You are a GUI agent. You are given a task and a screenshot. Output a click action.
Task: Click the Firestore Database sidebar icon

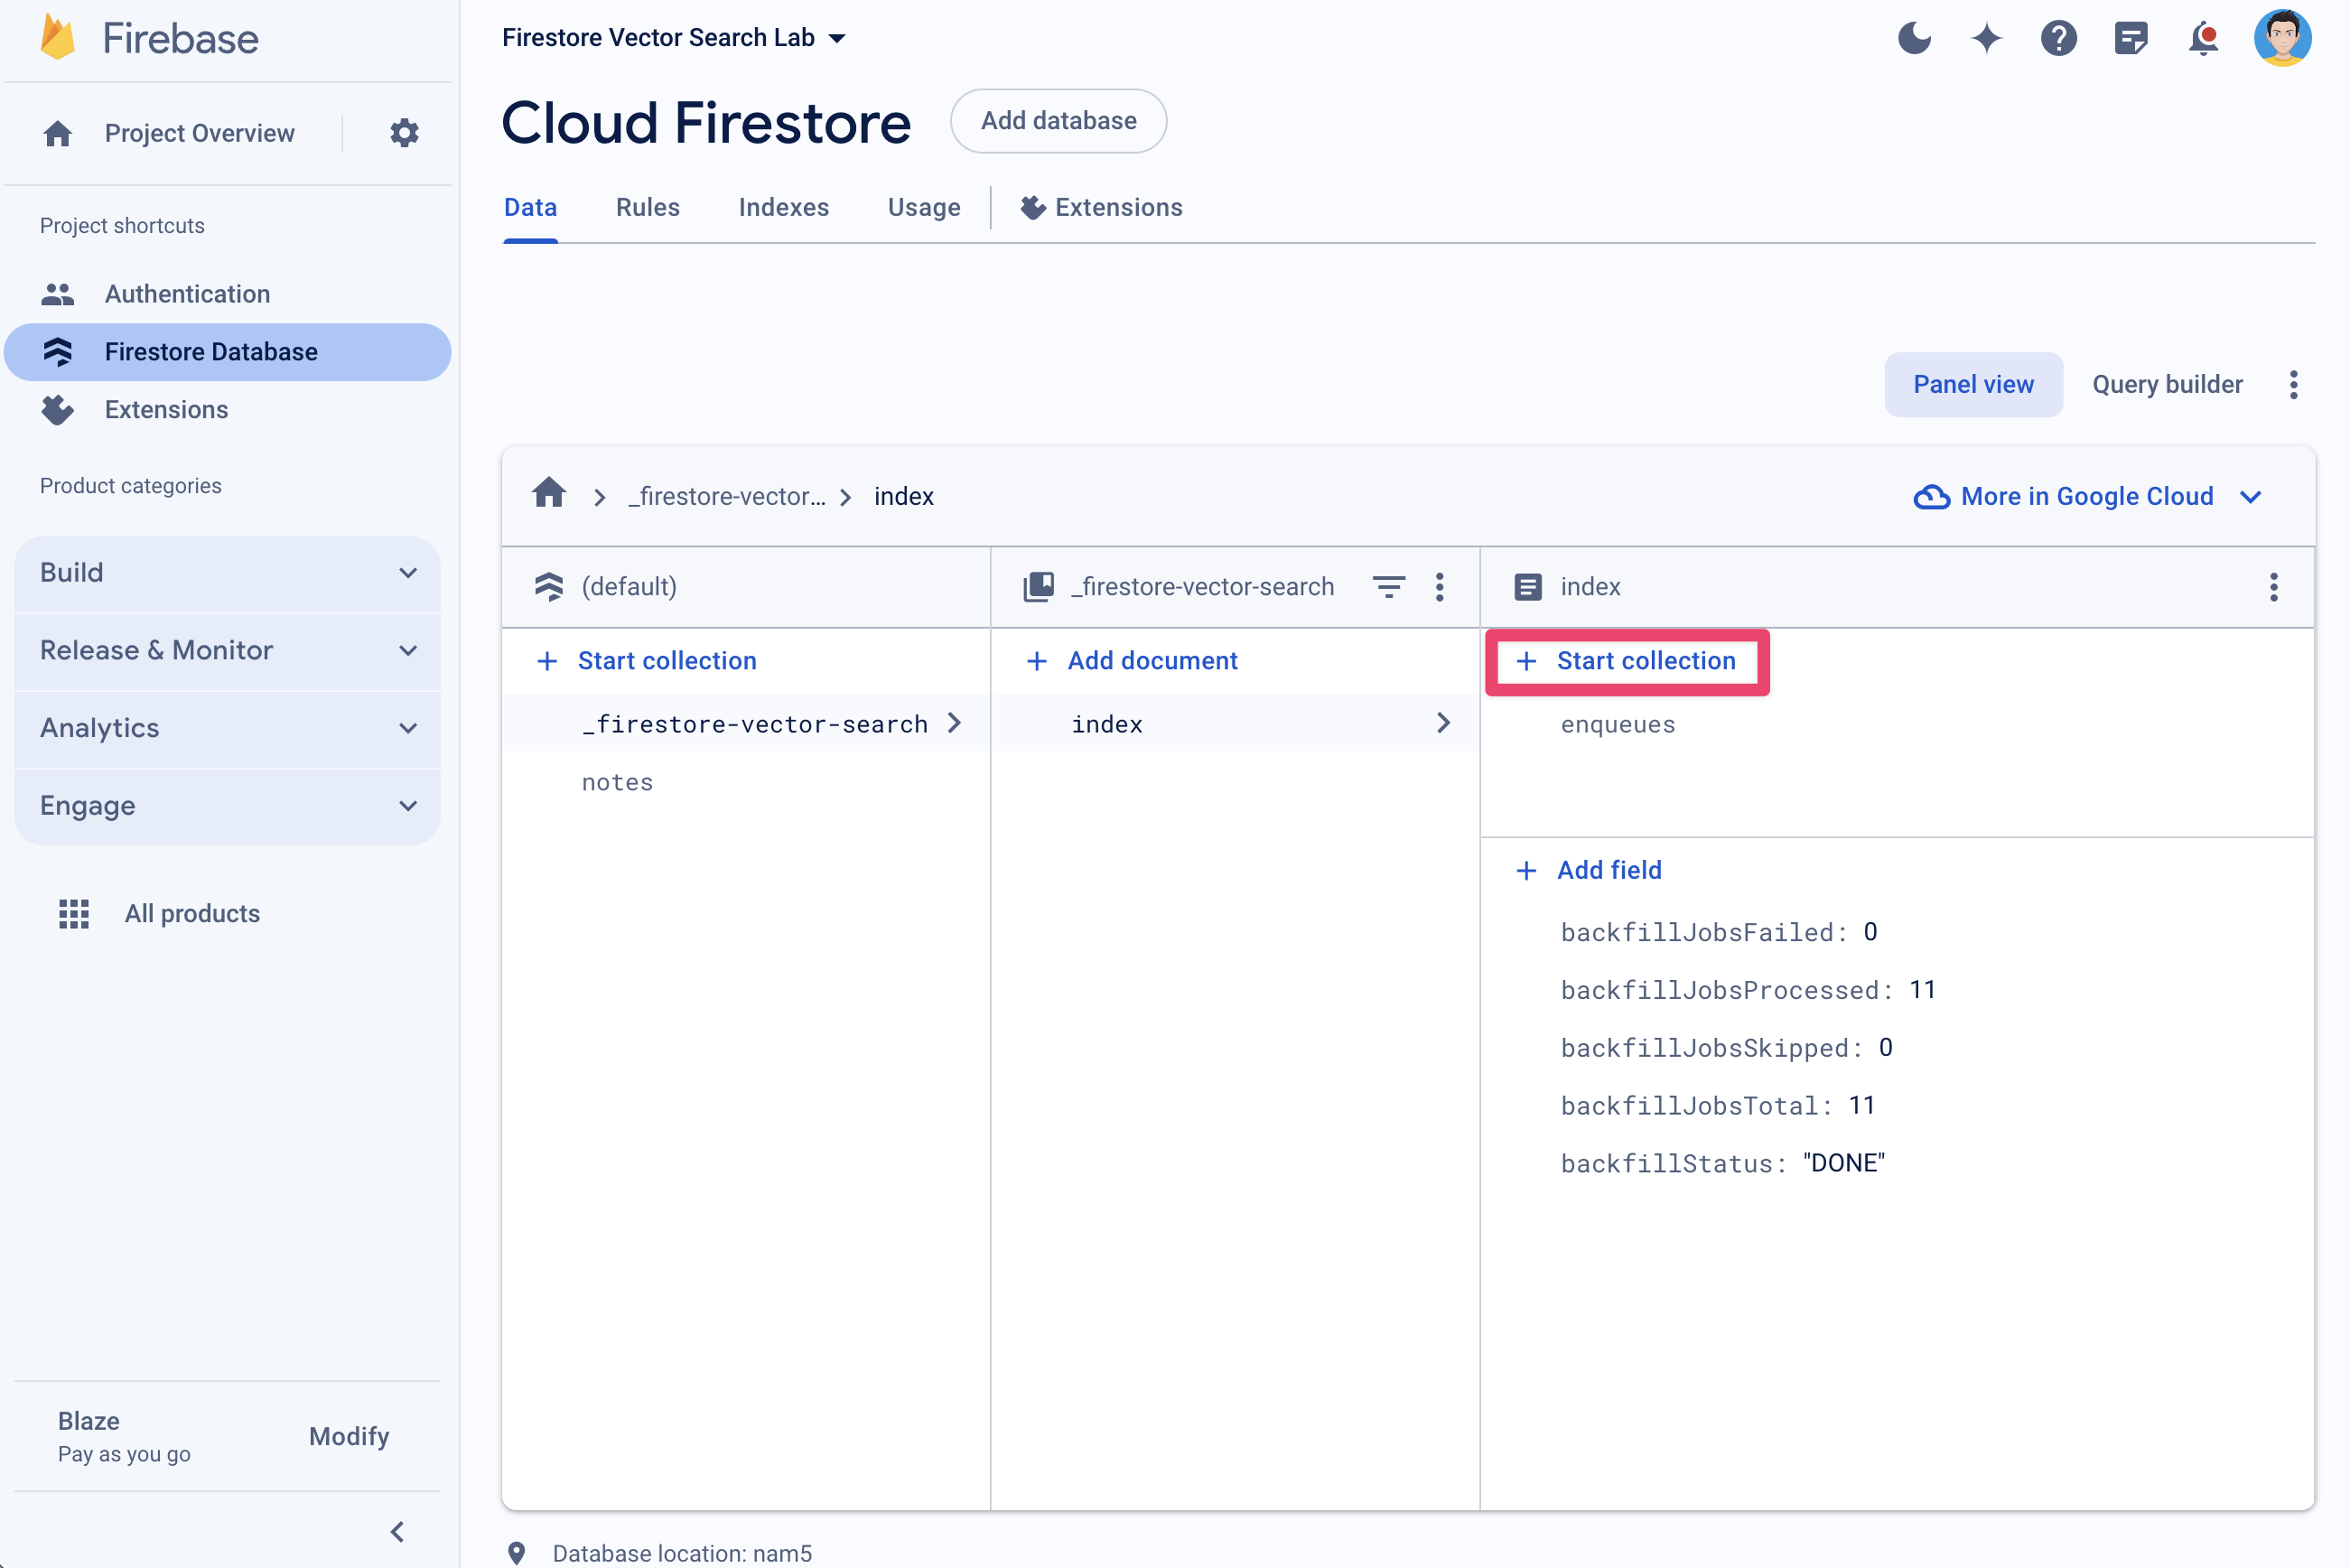tap(58, 350)
